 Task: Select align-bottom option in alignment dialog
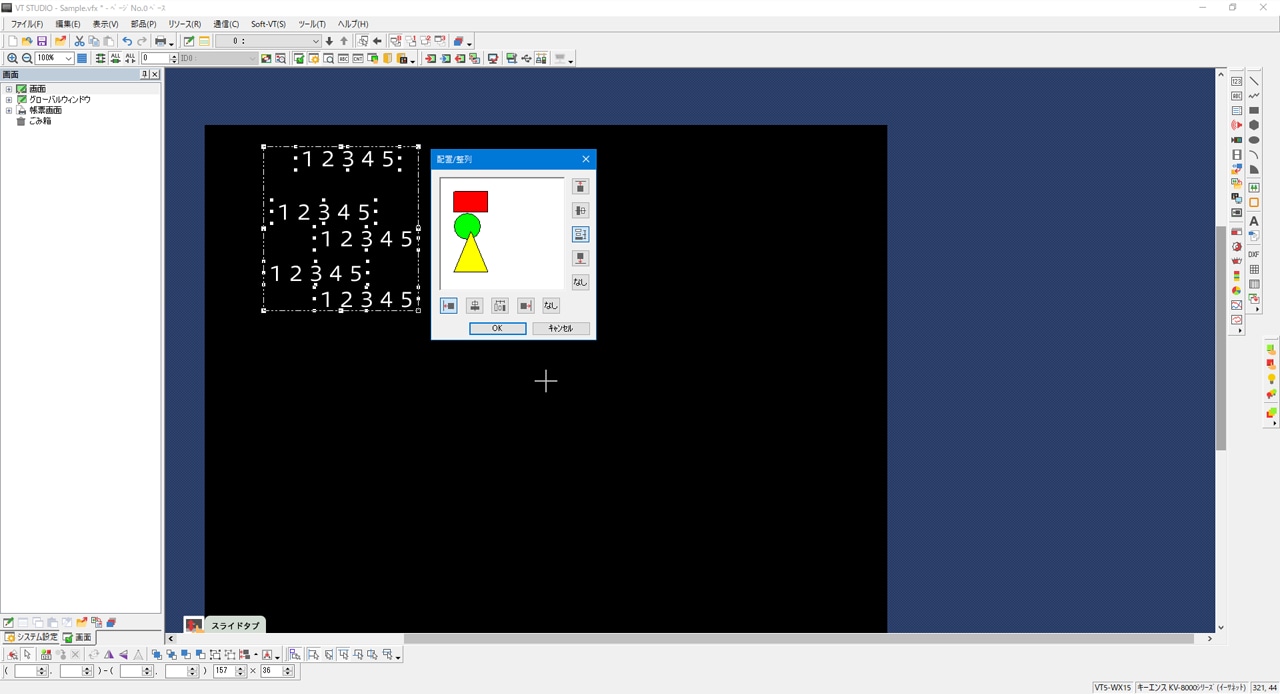click(x=580, y=259)
